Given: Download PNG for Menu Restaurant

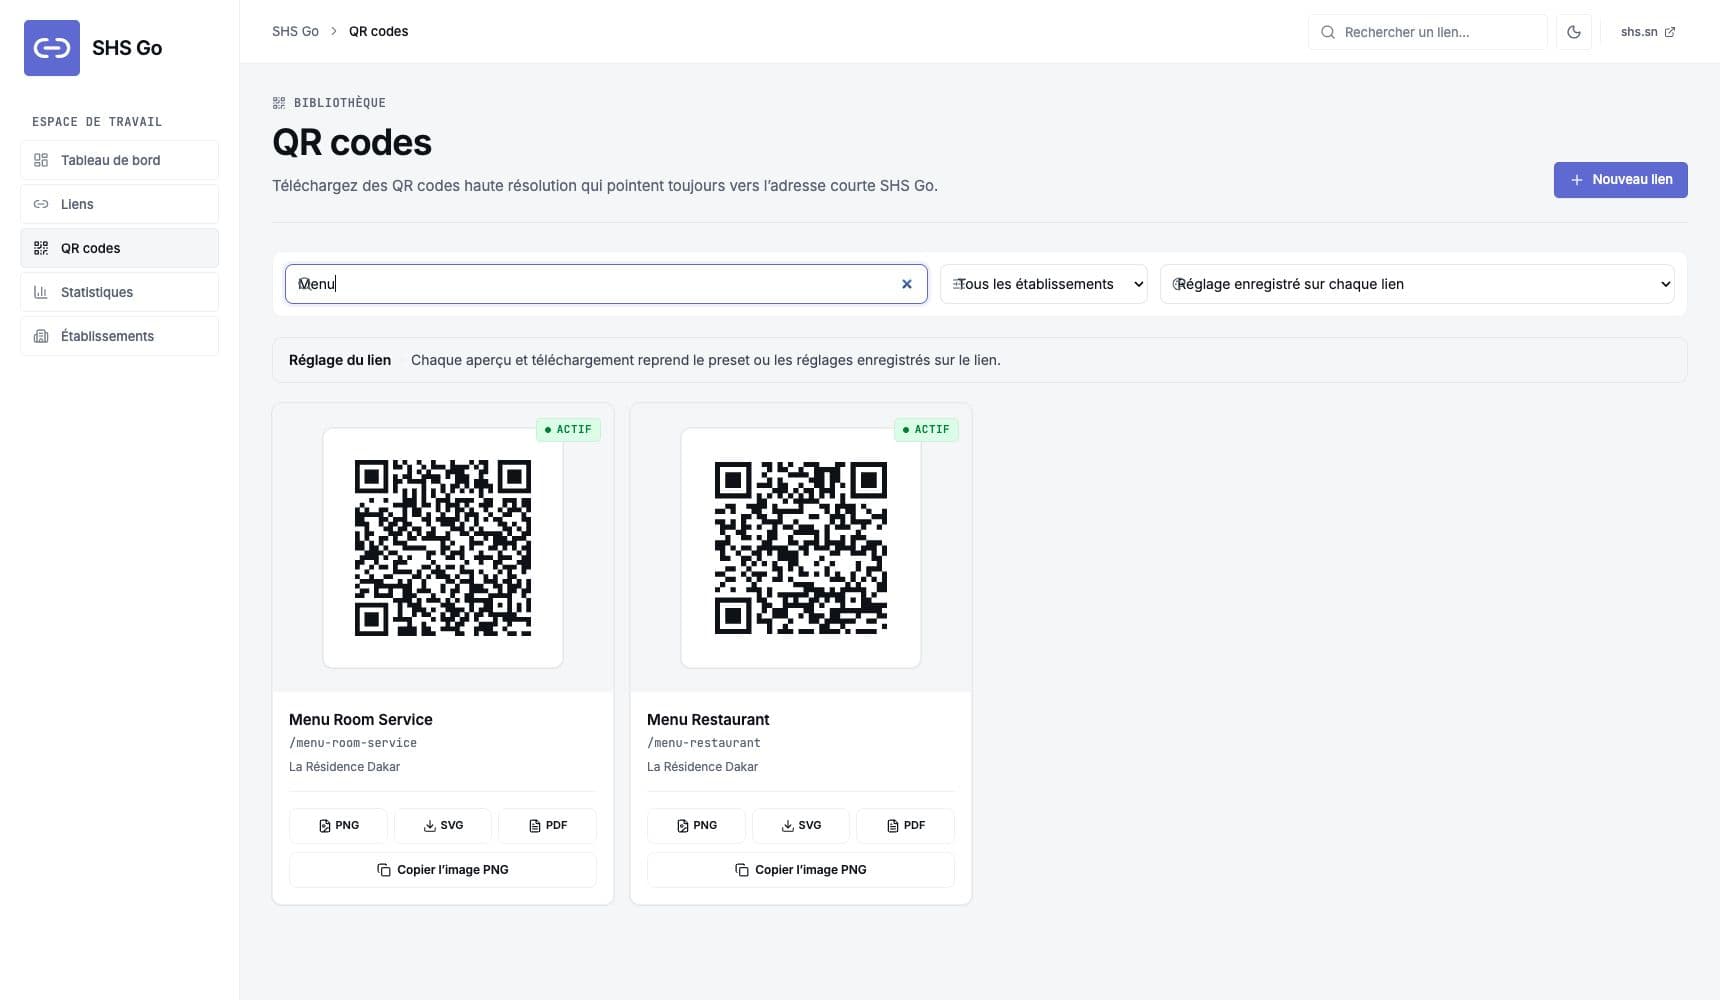Looking at the screenshot, I should pyautogui.click(x=696, y=826).
